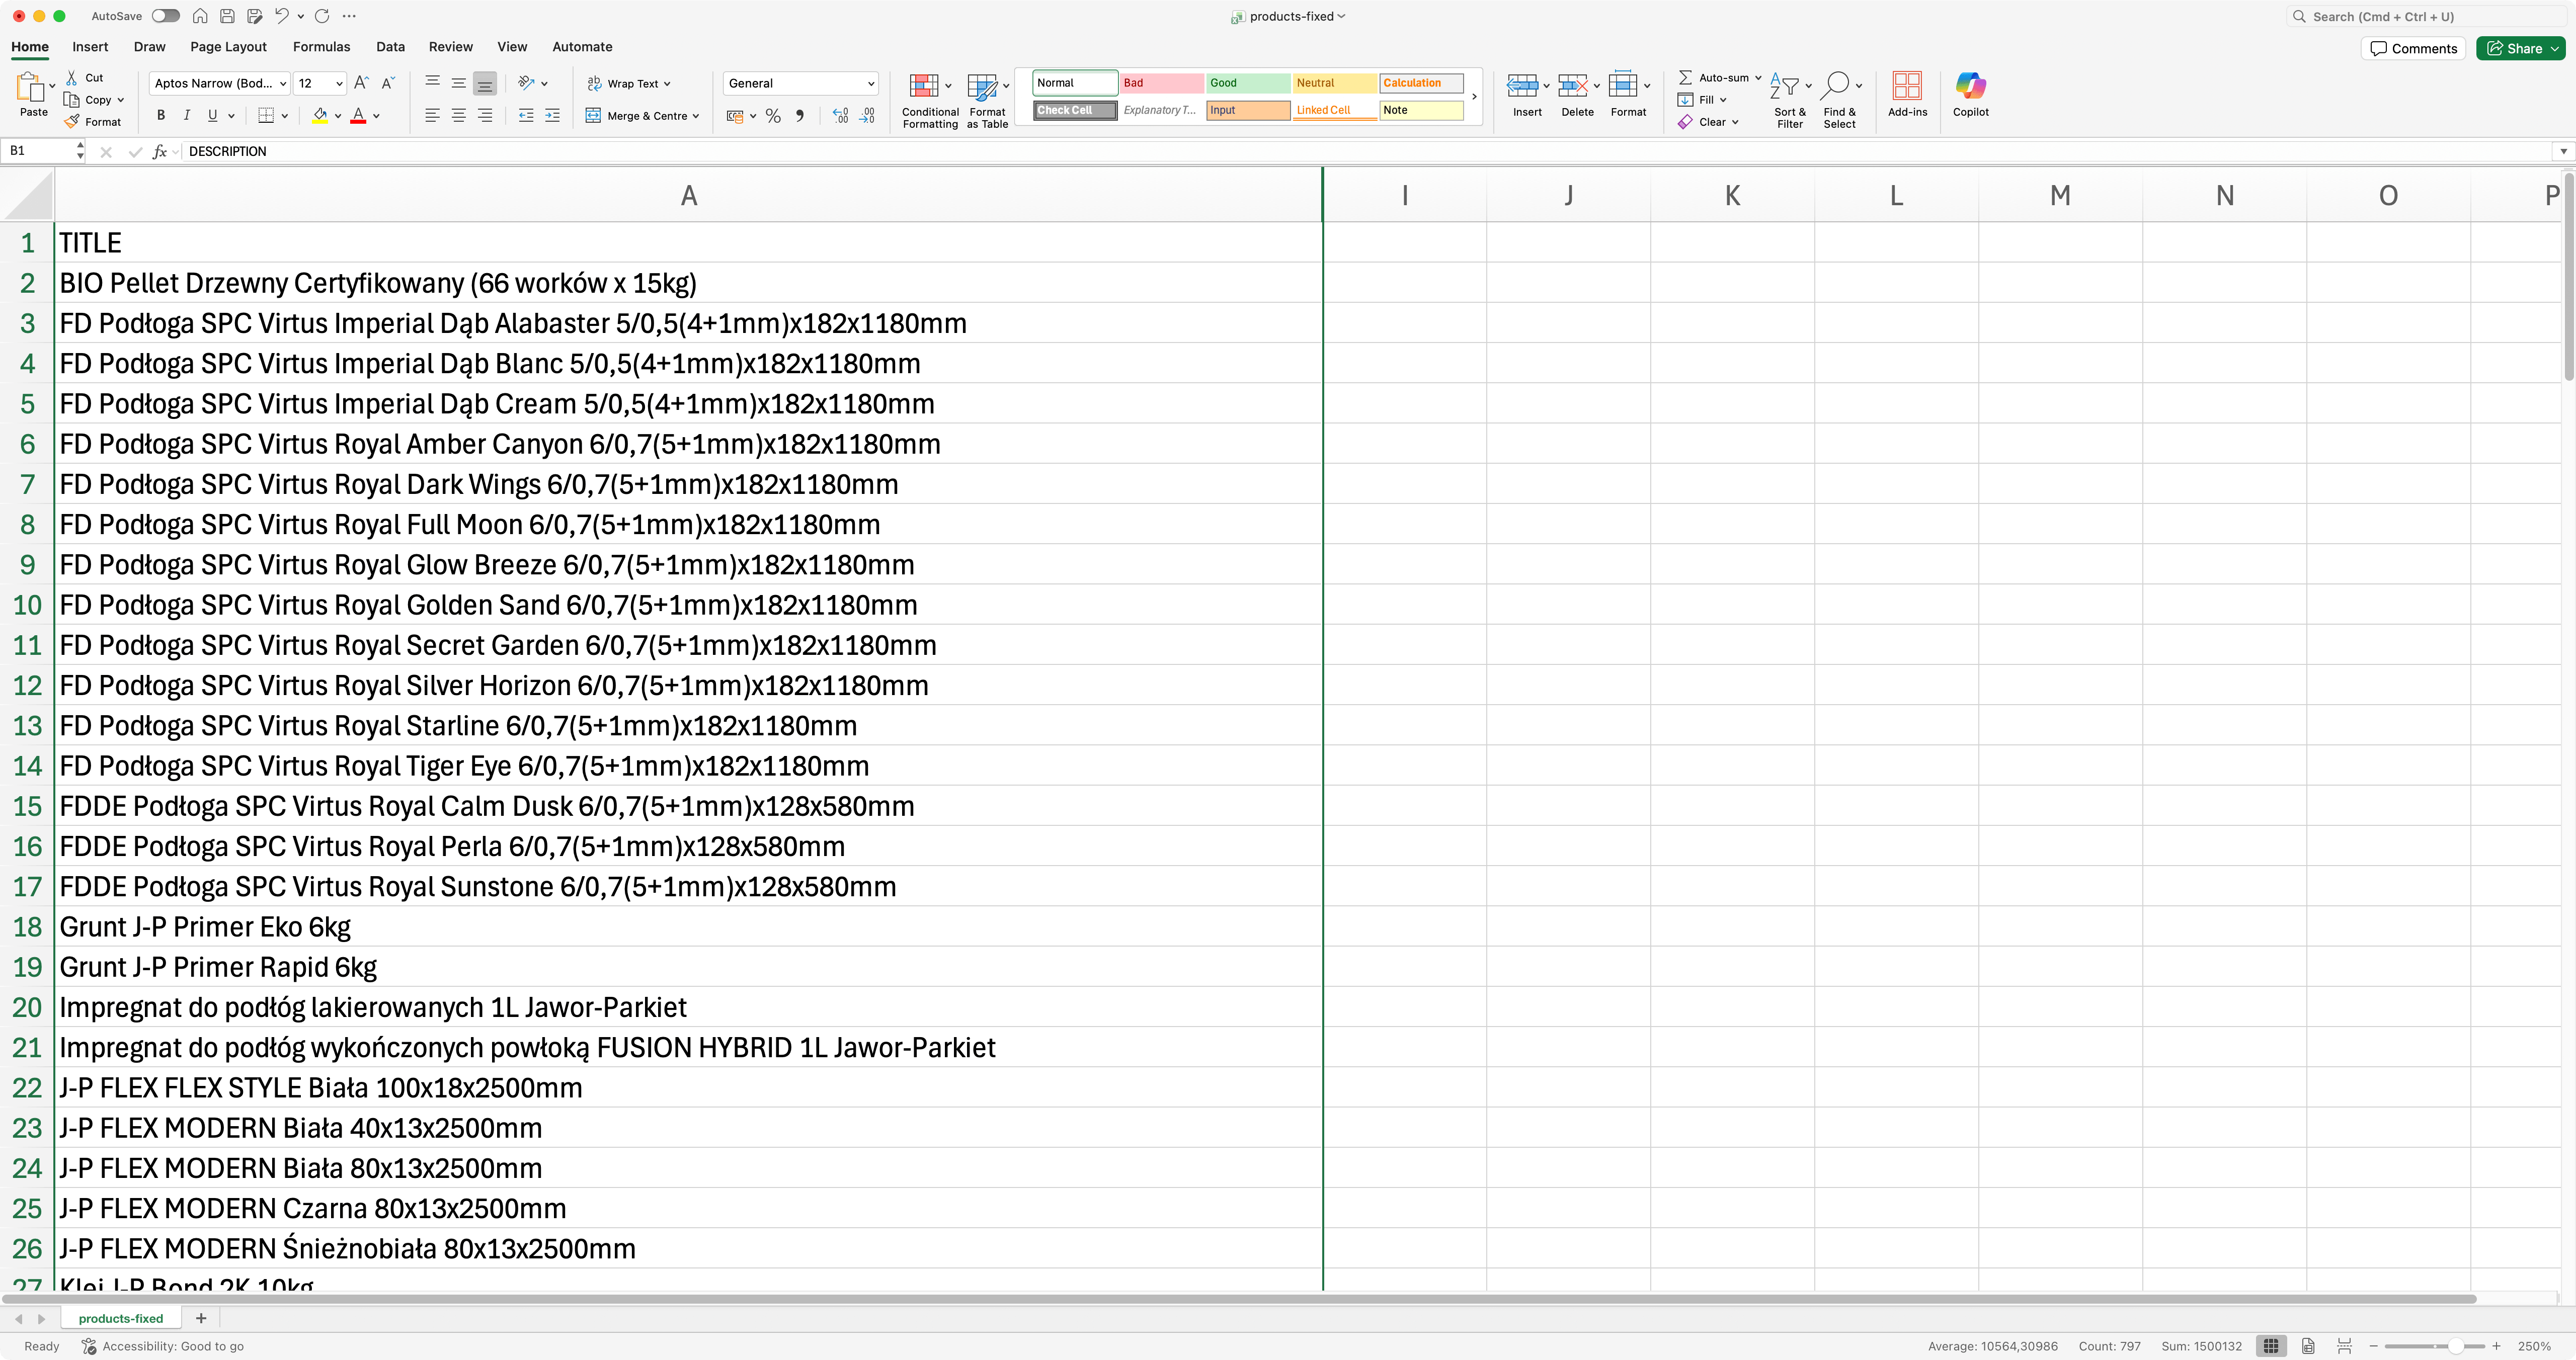This screenshot has height=1360, width=2576.
Task: Click the Percent style icon
Action: point(773,116)
